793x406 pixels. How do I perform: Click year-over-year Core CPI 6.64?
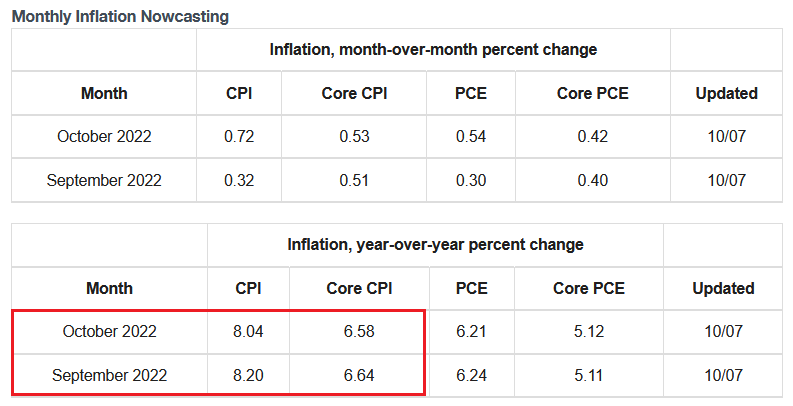coord(359,375)
